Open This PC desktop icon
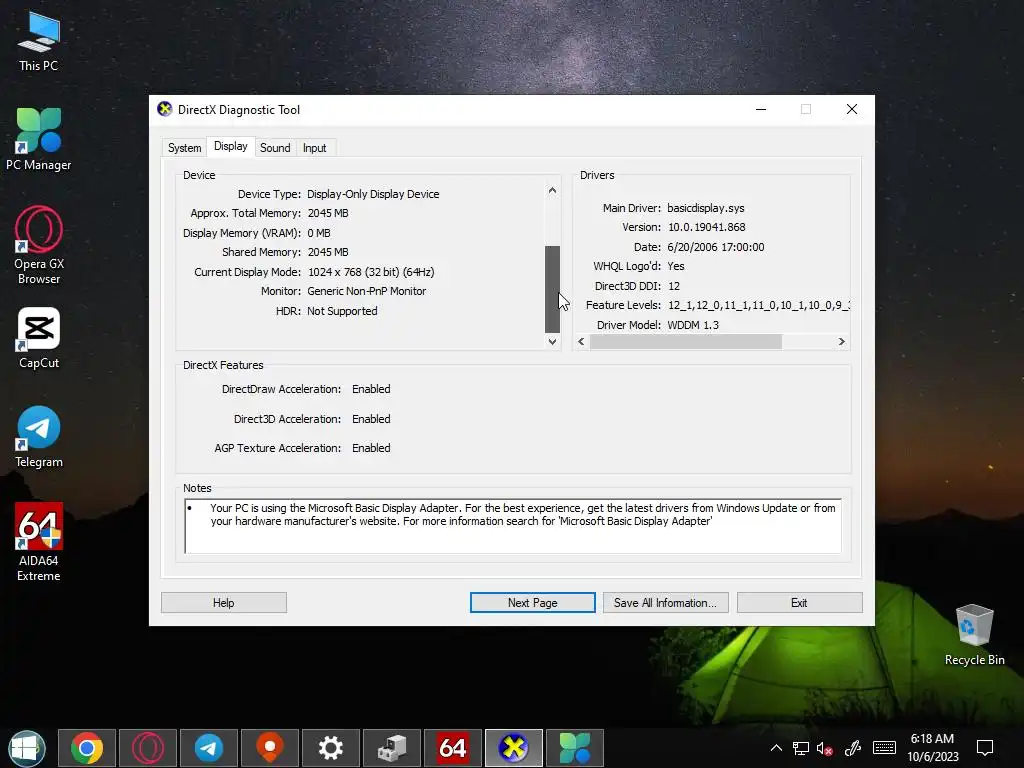The image size is (1024, 768). coord(39,42)
